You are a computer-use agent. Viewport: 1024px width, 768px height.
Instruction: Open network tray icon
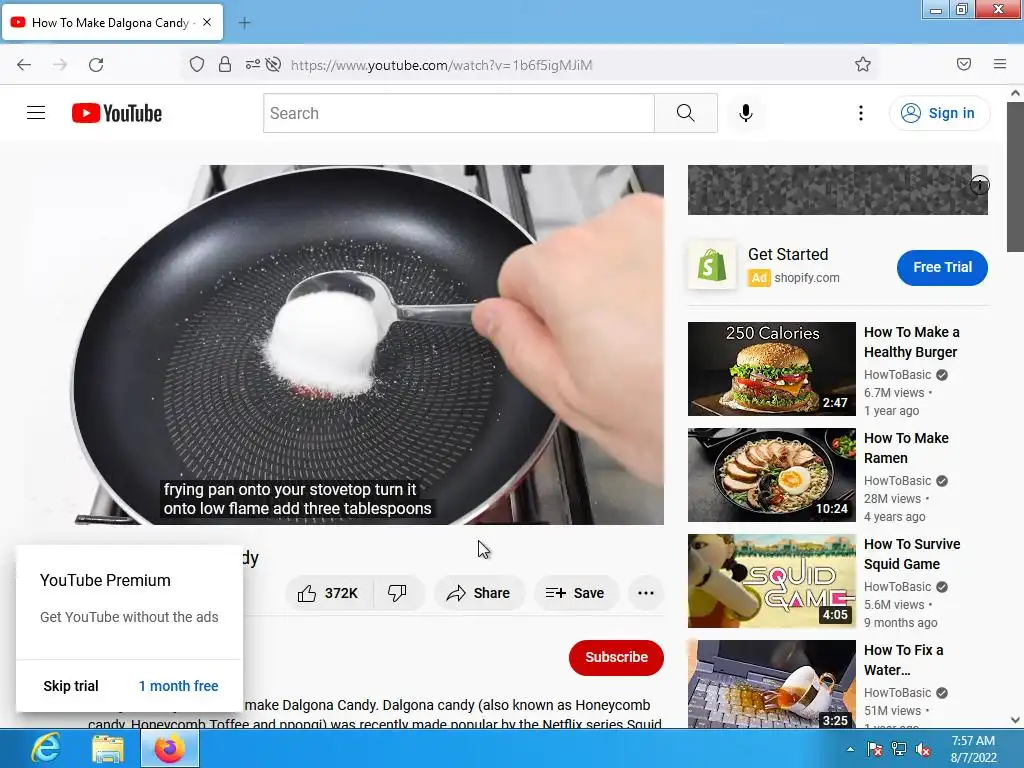(899, 749)
